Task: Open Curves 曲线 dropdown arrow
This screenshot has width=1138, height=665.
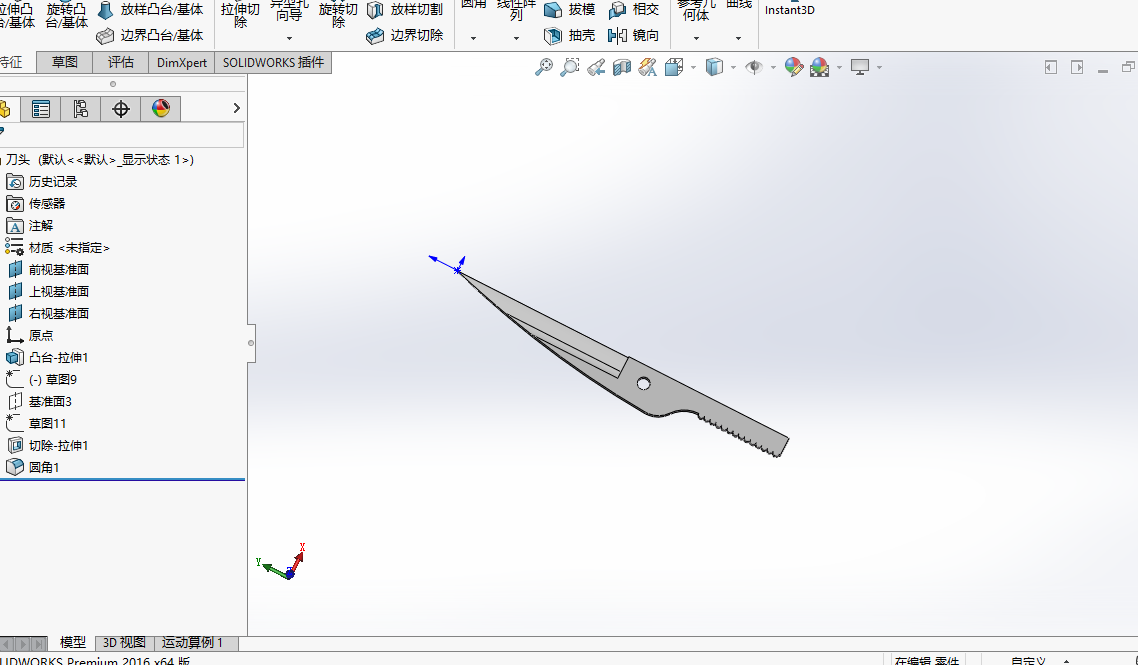Action: pos(738,38)
